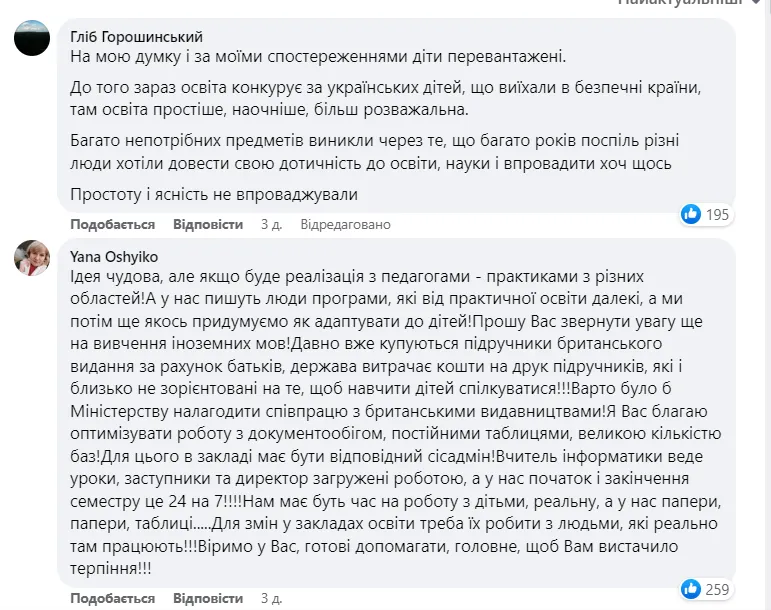Click the paragraph starting "На мою думку"
This screenshot has width=771, height=610.
[x=318, y=58]
